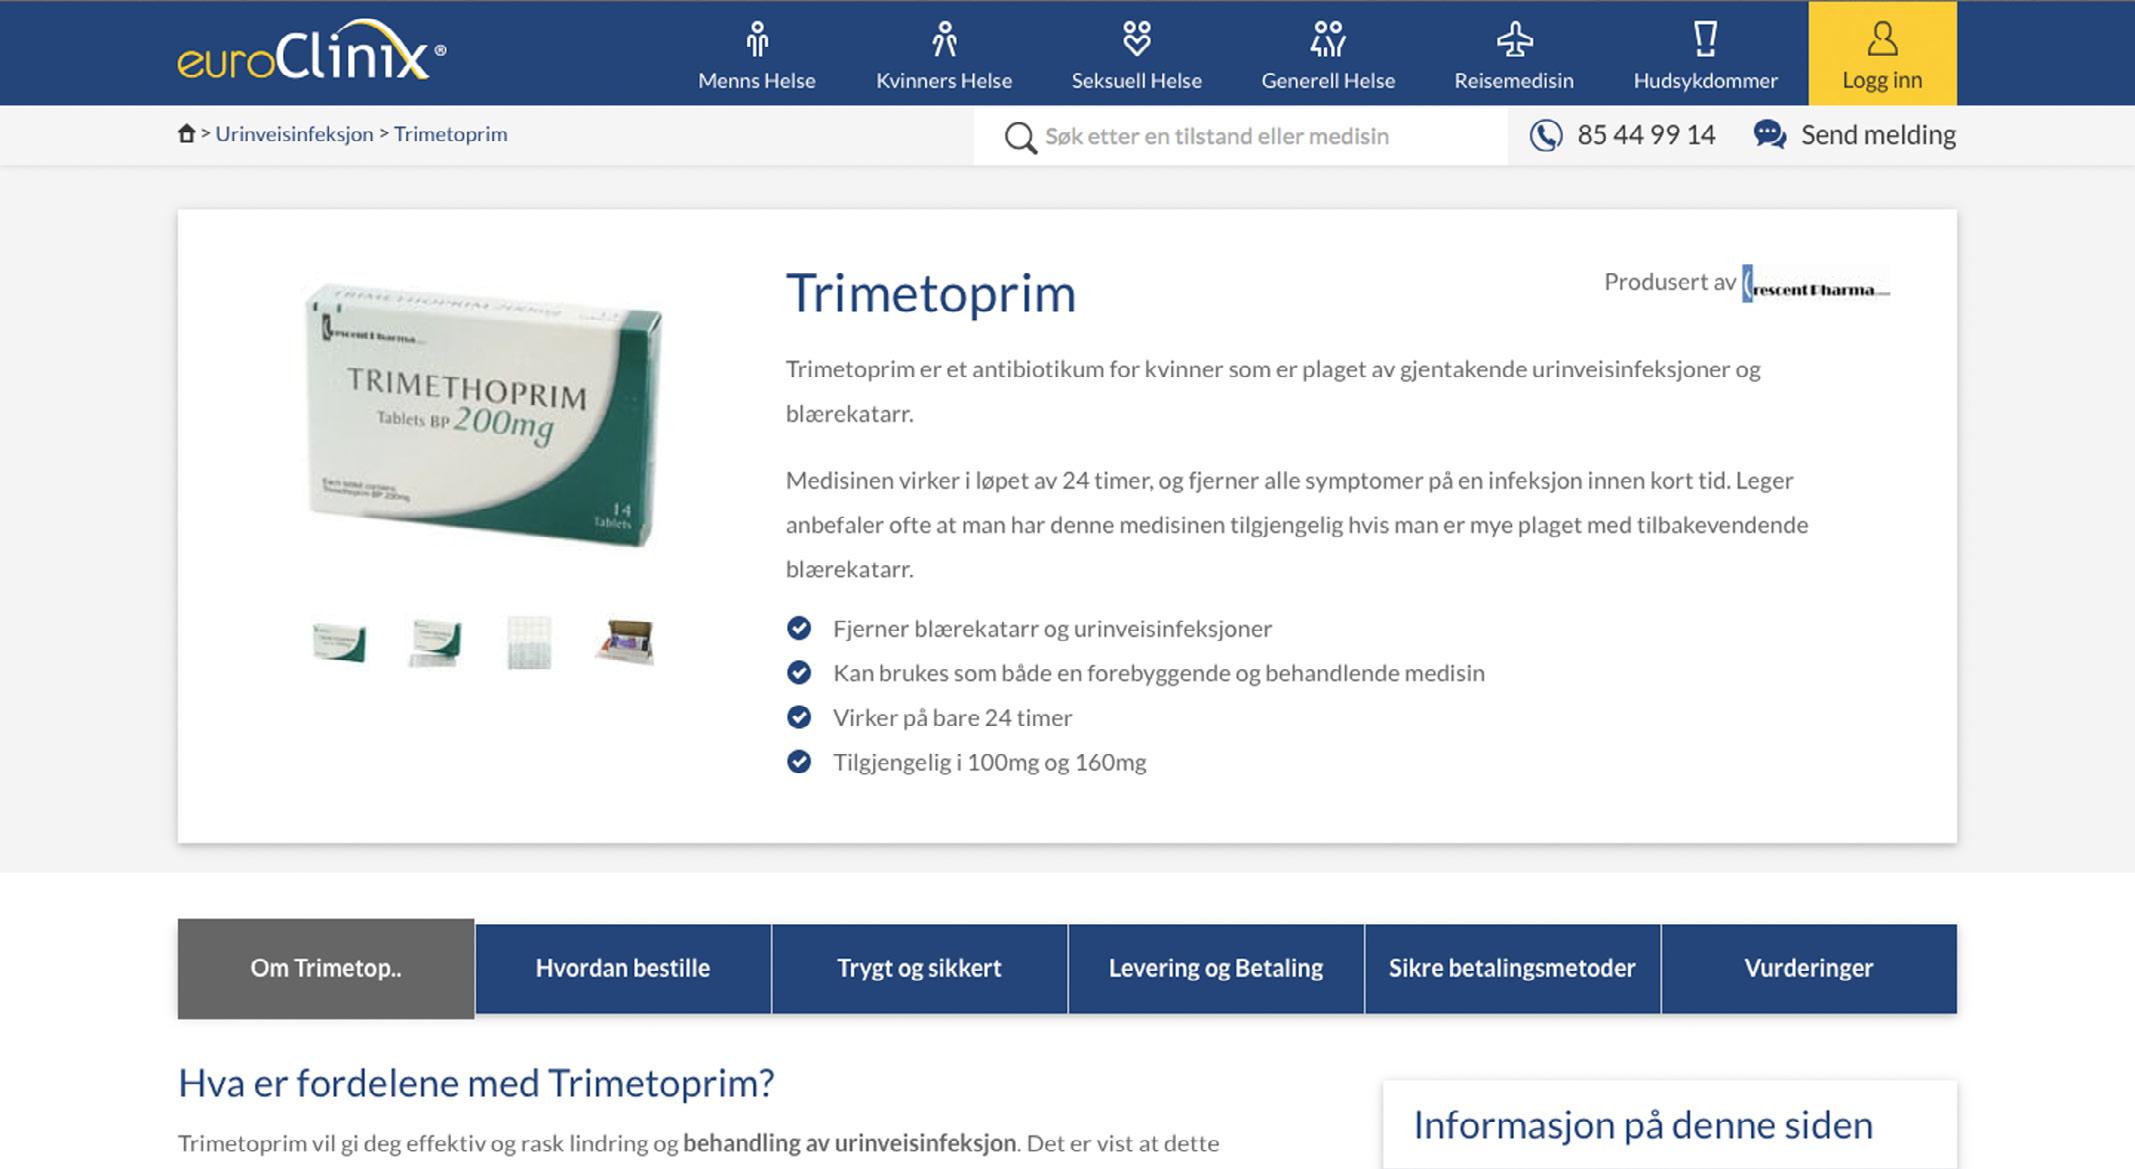Open the Vurderinger tab
This screenshot has height=1169, width=2135.
[x=1808, y=968]
